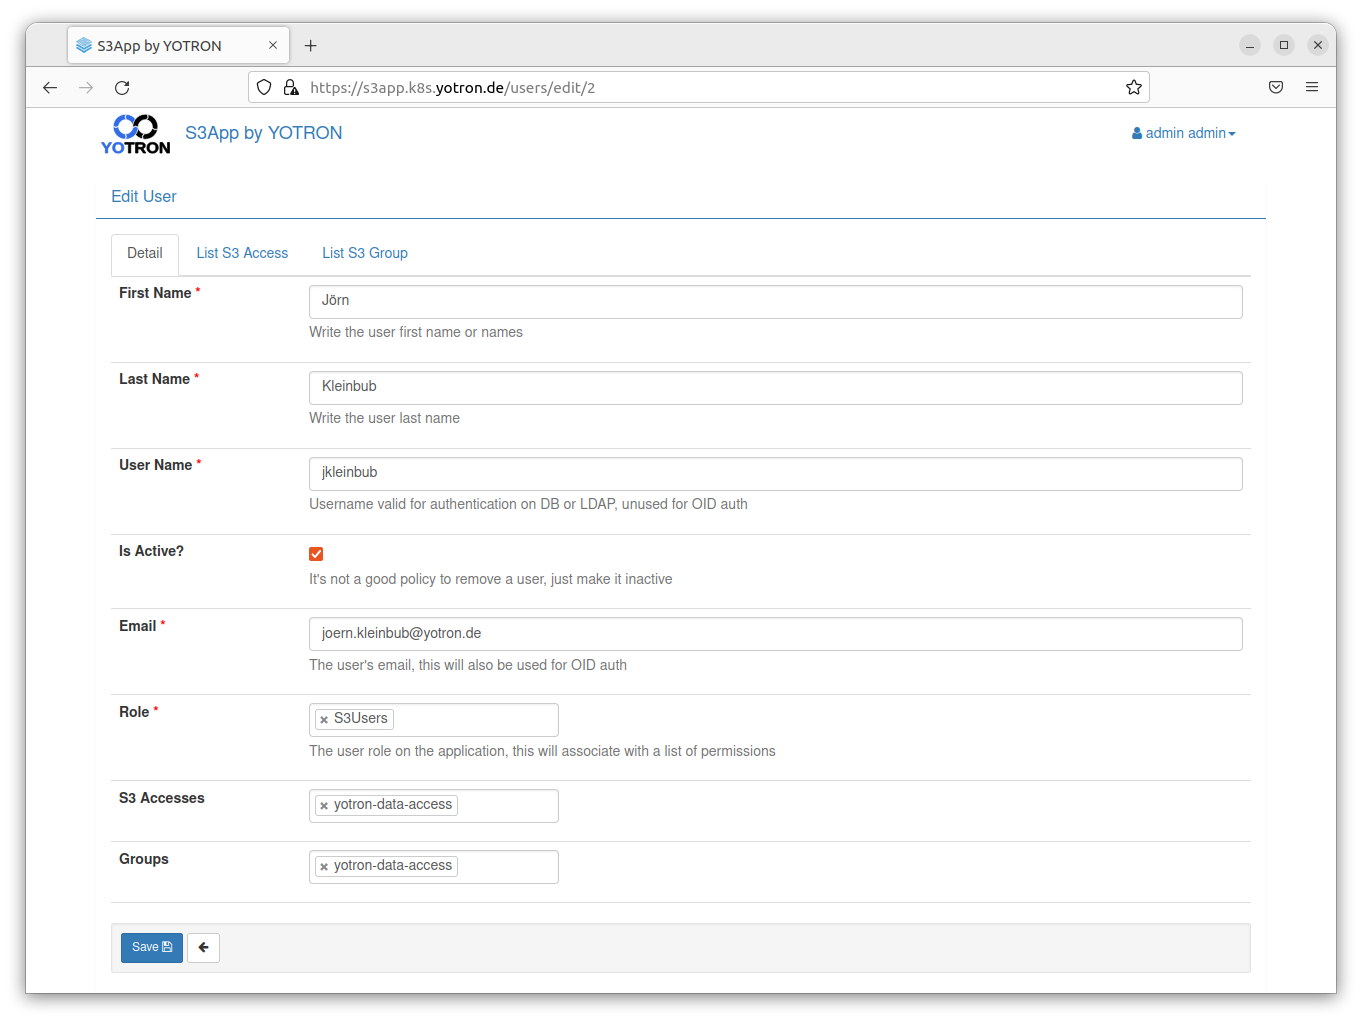Click the S3 Accesses label

162,798
